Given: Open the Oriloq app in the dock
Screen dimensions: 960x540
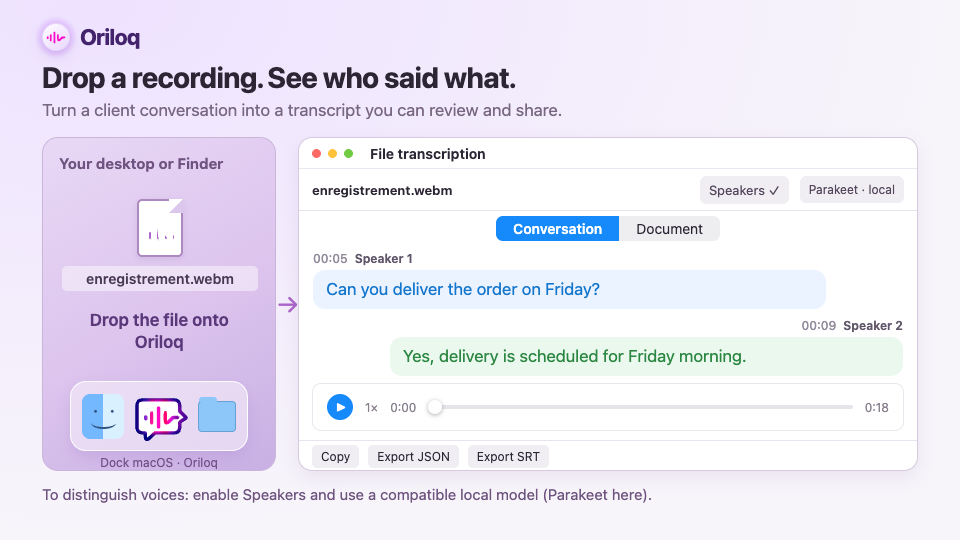Looking at the screenshot, I should 160,418.
